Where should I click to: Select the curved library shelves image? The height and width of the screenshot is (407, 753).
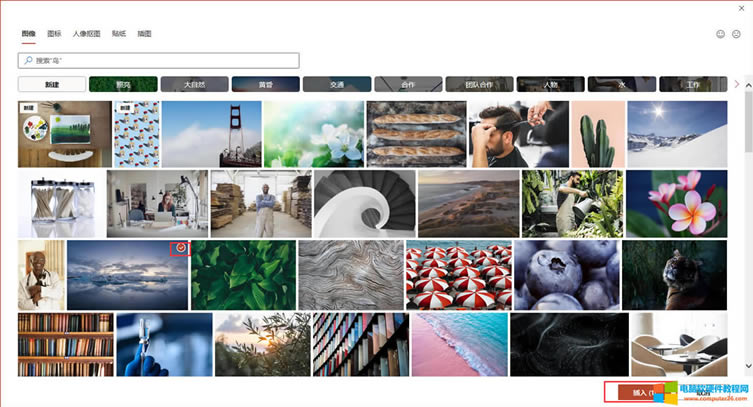(361, 345)
